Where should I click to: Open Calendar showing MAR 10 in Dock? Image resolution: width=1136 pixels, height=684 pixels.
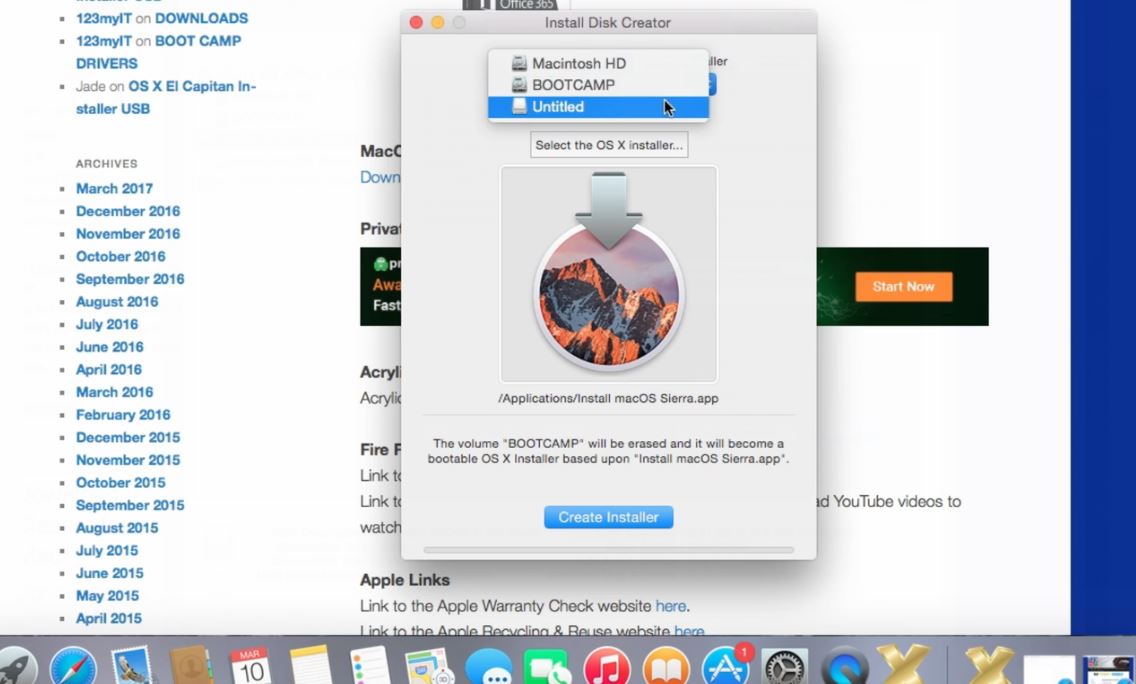tap(251, 667)
